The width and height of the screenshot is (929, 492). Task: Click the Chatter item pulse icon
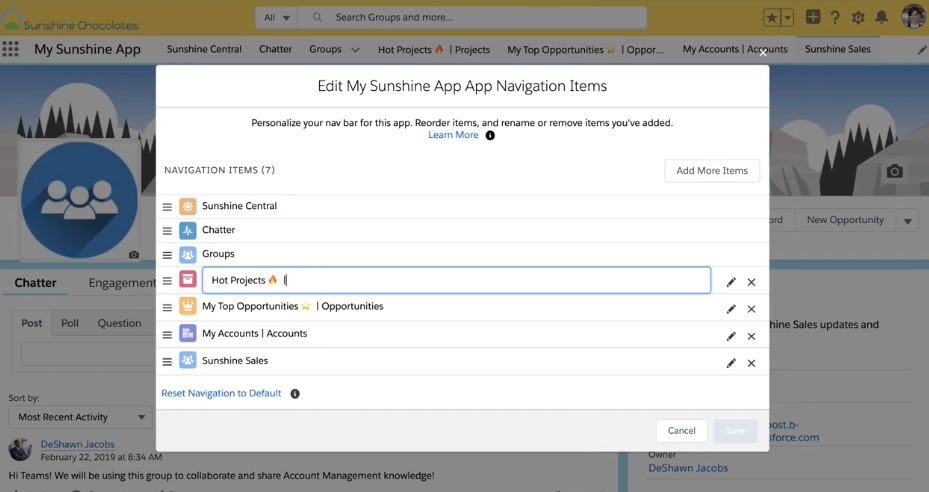click(188, 231)
